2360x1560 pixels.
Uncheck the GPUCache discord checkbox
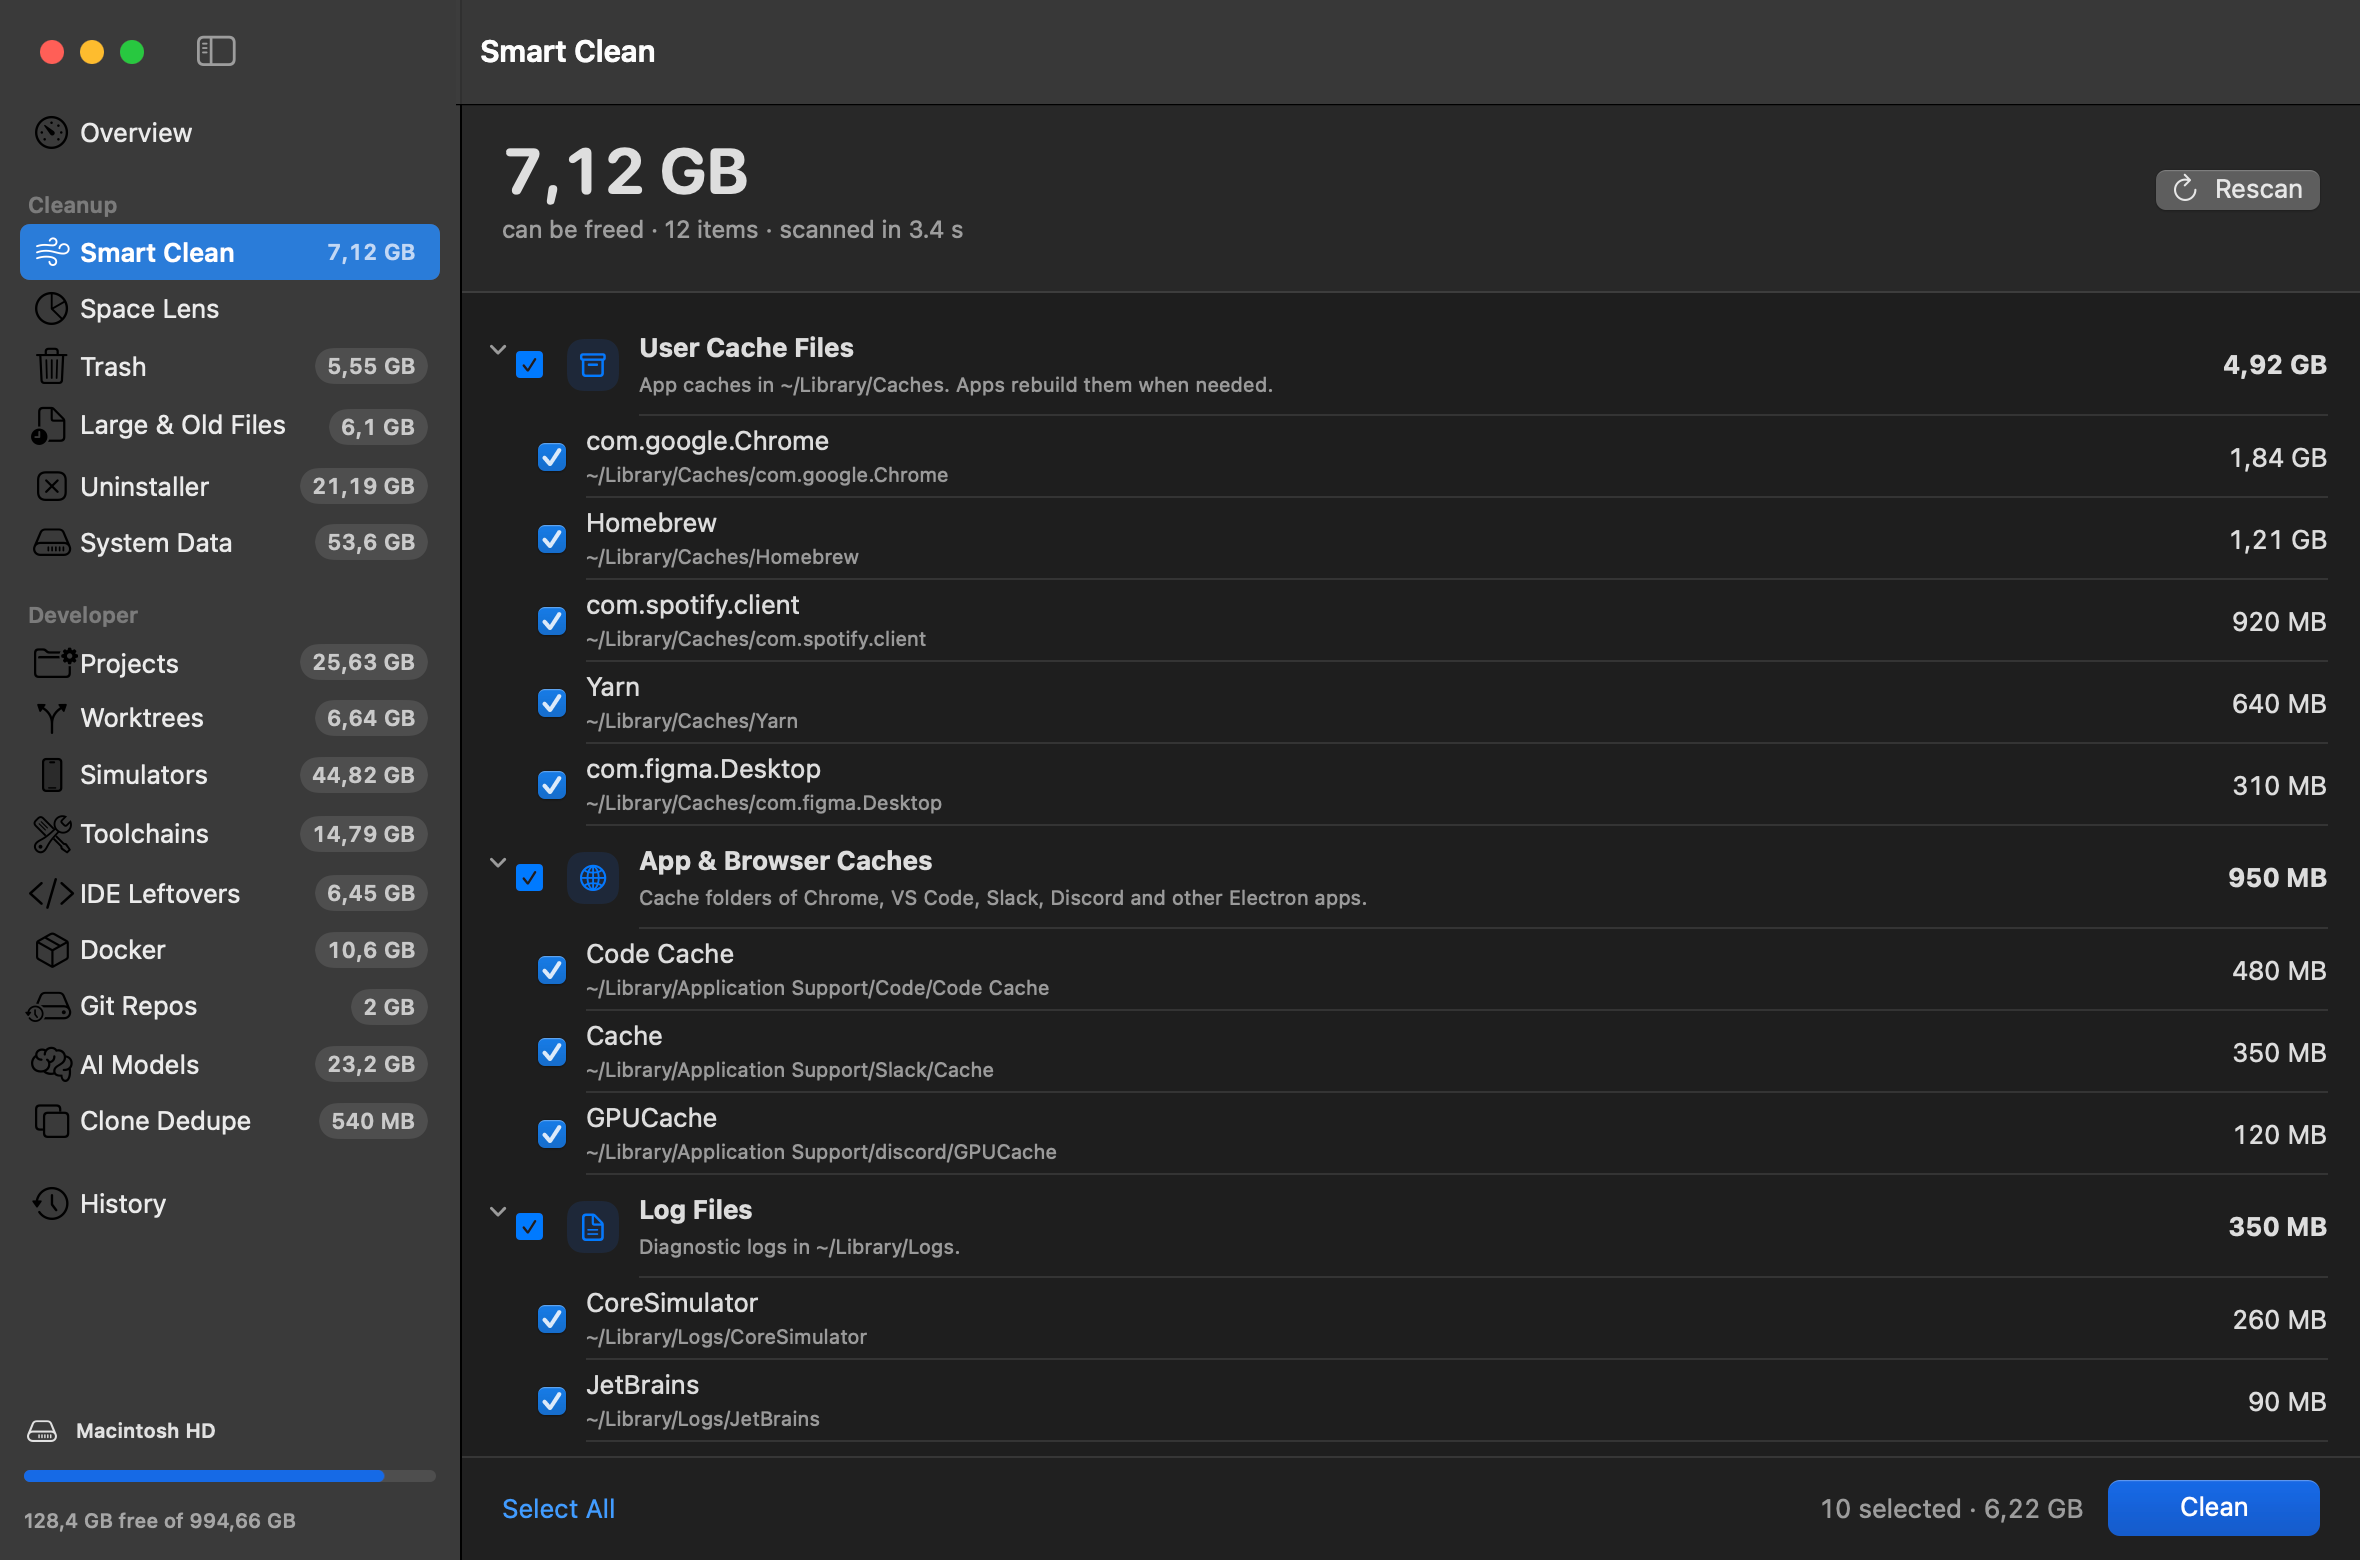tap(551, 1134)
